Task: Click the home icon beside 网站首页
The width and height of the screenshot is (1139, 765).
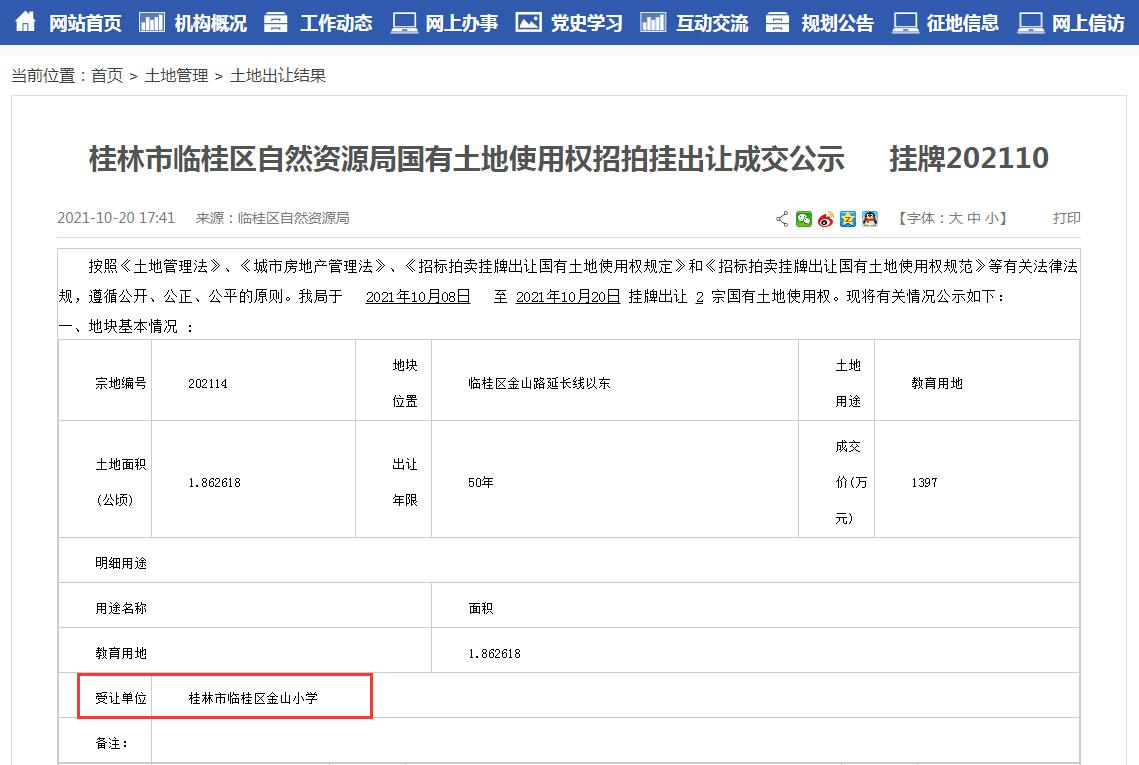Action: tap(25, 21)
